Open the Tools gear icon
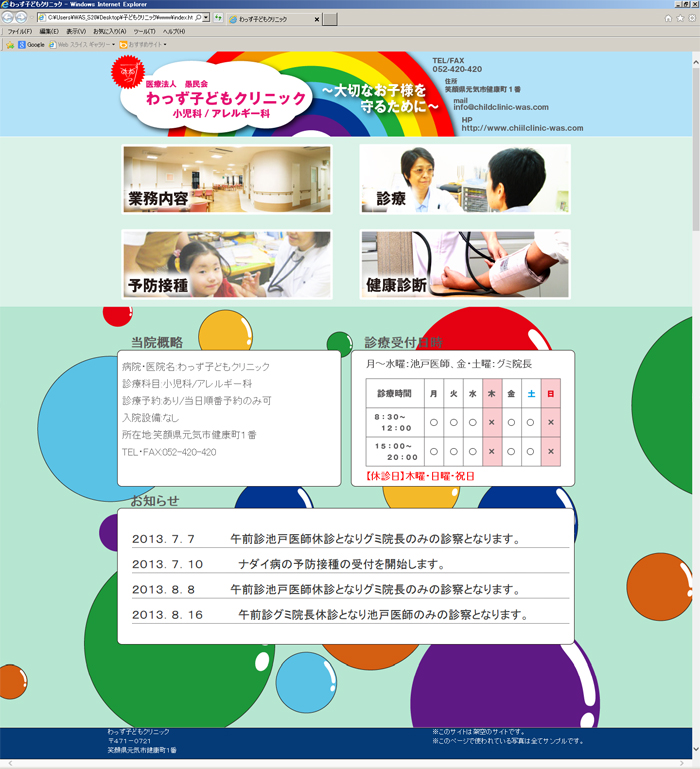700x769 pixels. coord(692,18)
